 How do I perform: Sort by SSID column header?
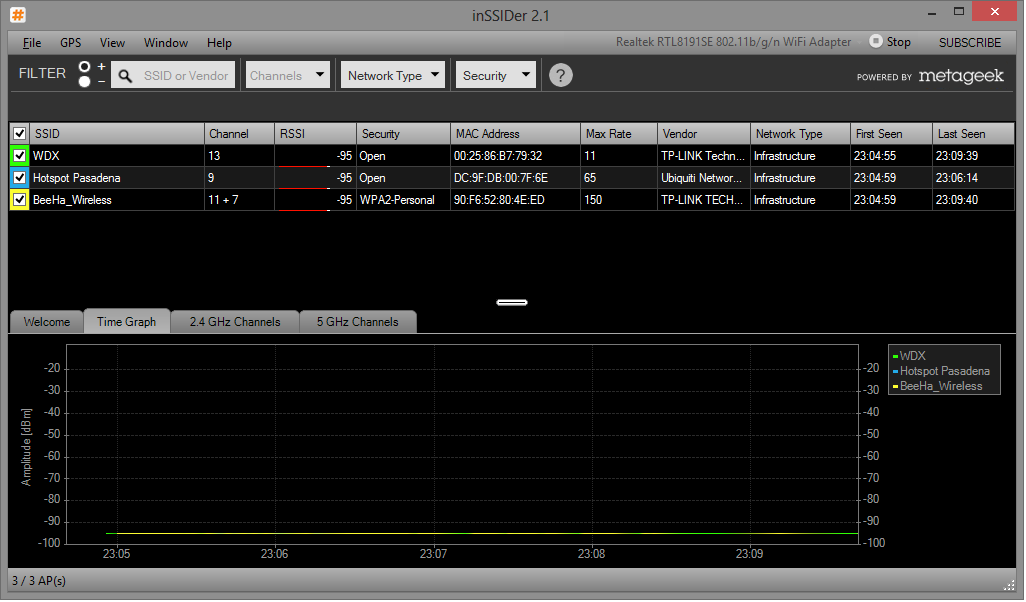click(117, 133)
